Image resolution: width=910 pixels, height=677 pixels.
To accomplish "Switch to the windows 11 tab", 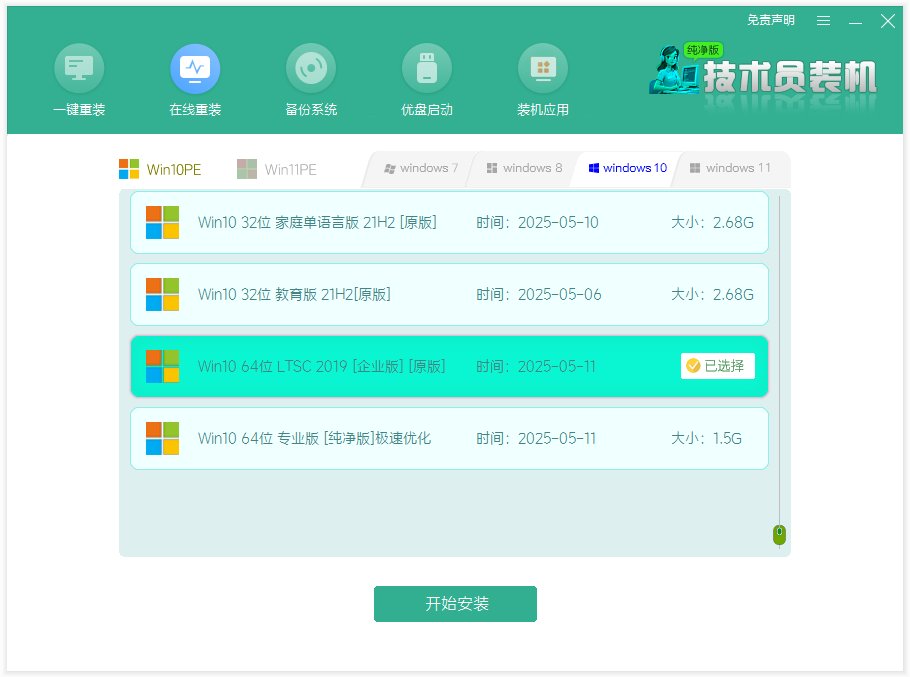I will pyautogui.click(x=730, y=168).
